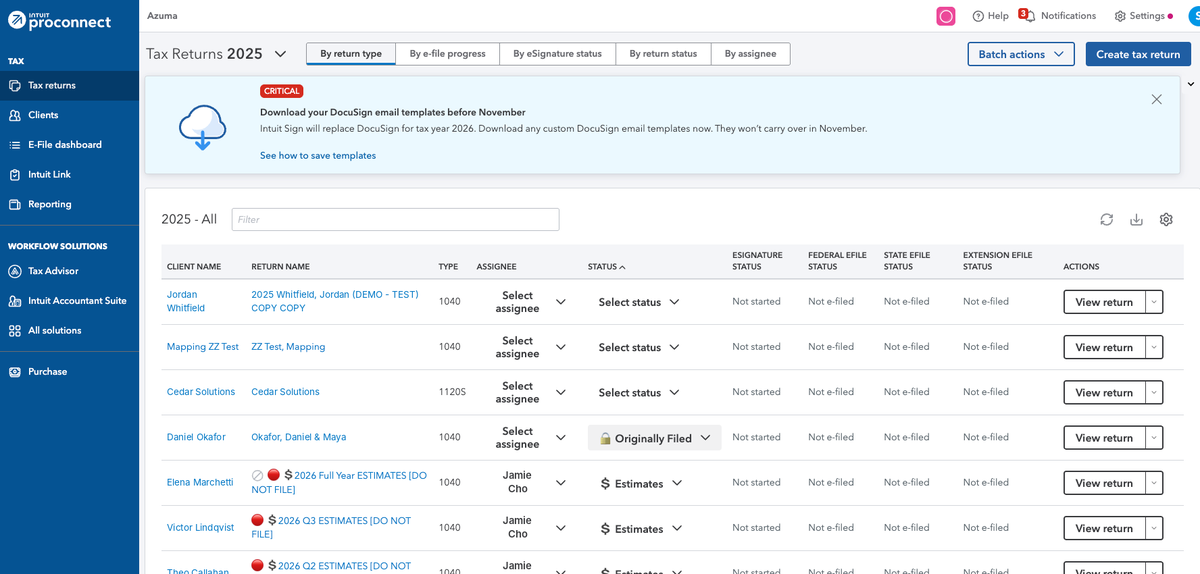
Task: Click the All solutions grid icon
Action: pyautogui.click(x=15, y=330)
